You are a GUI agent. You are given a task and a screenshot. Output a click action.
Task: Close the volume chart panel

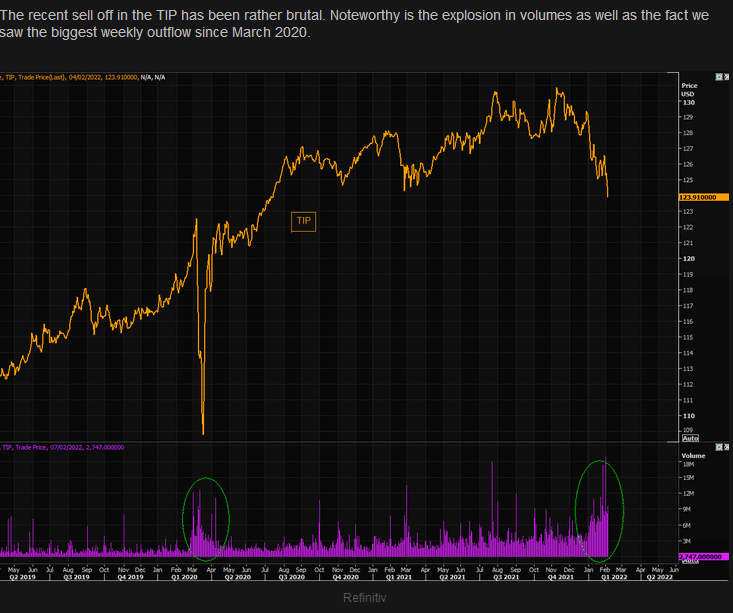tap(726, 447)
